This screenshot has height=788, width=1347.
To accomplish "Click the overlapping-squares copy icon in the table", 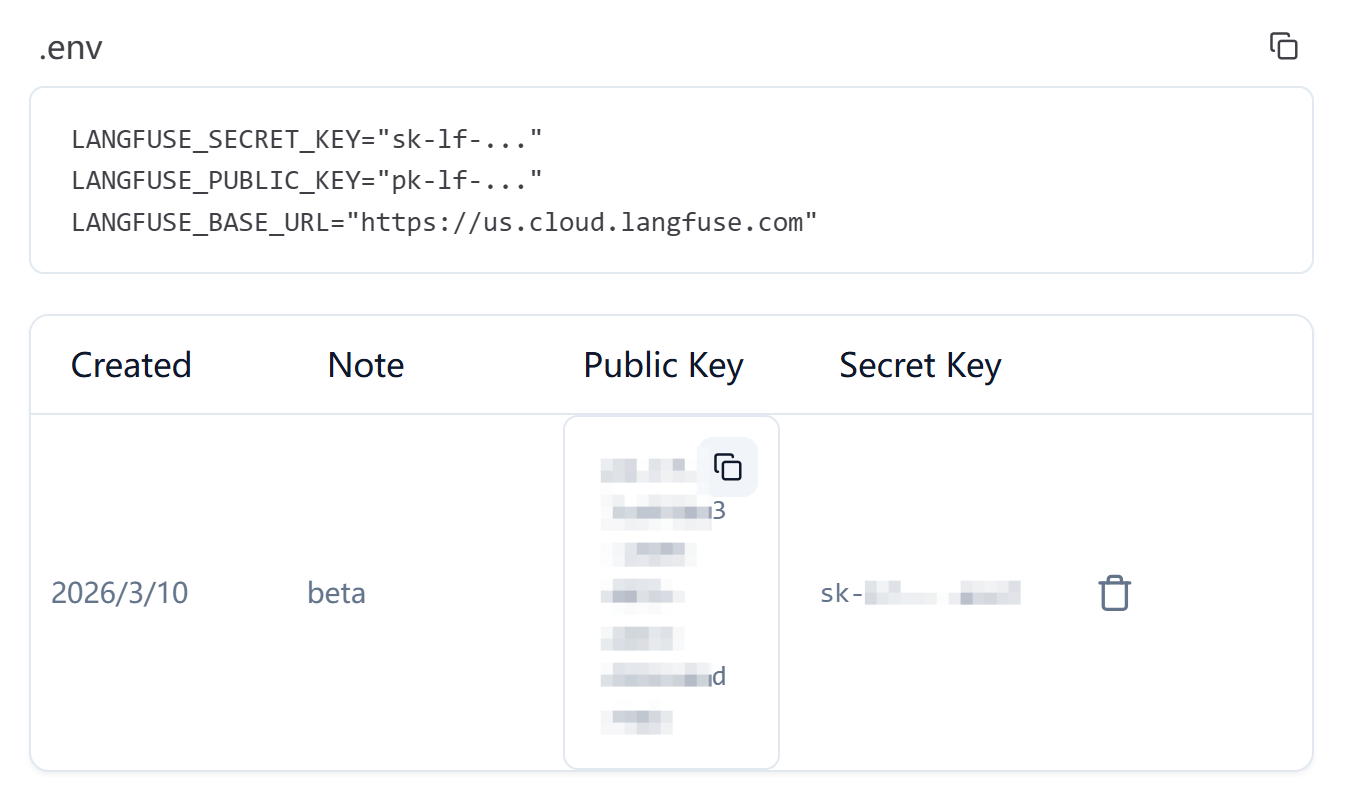I will 728,466.
